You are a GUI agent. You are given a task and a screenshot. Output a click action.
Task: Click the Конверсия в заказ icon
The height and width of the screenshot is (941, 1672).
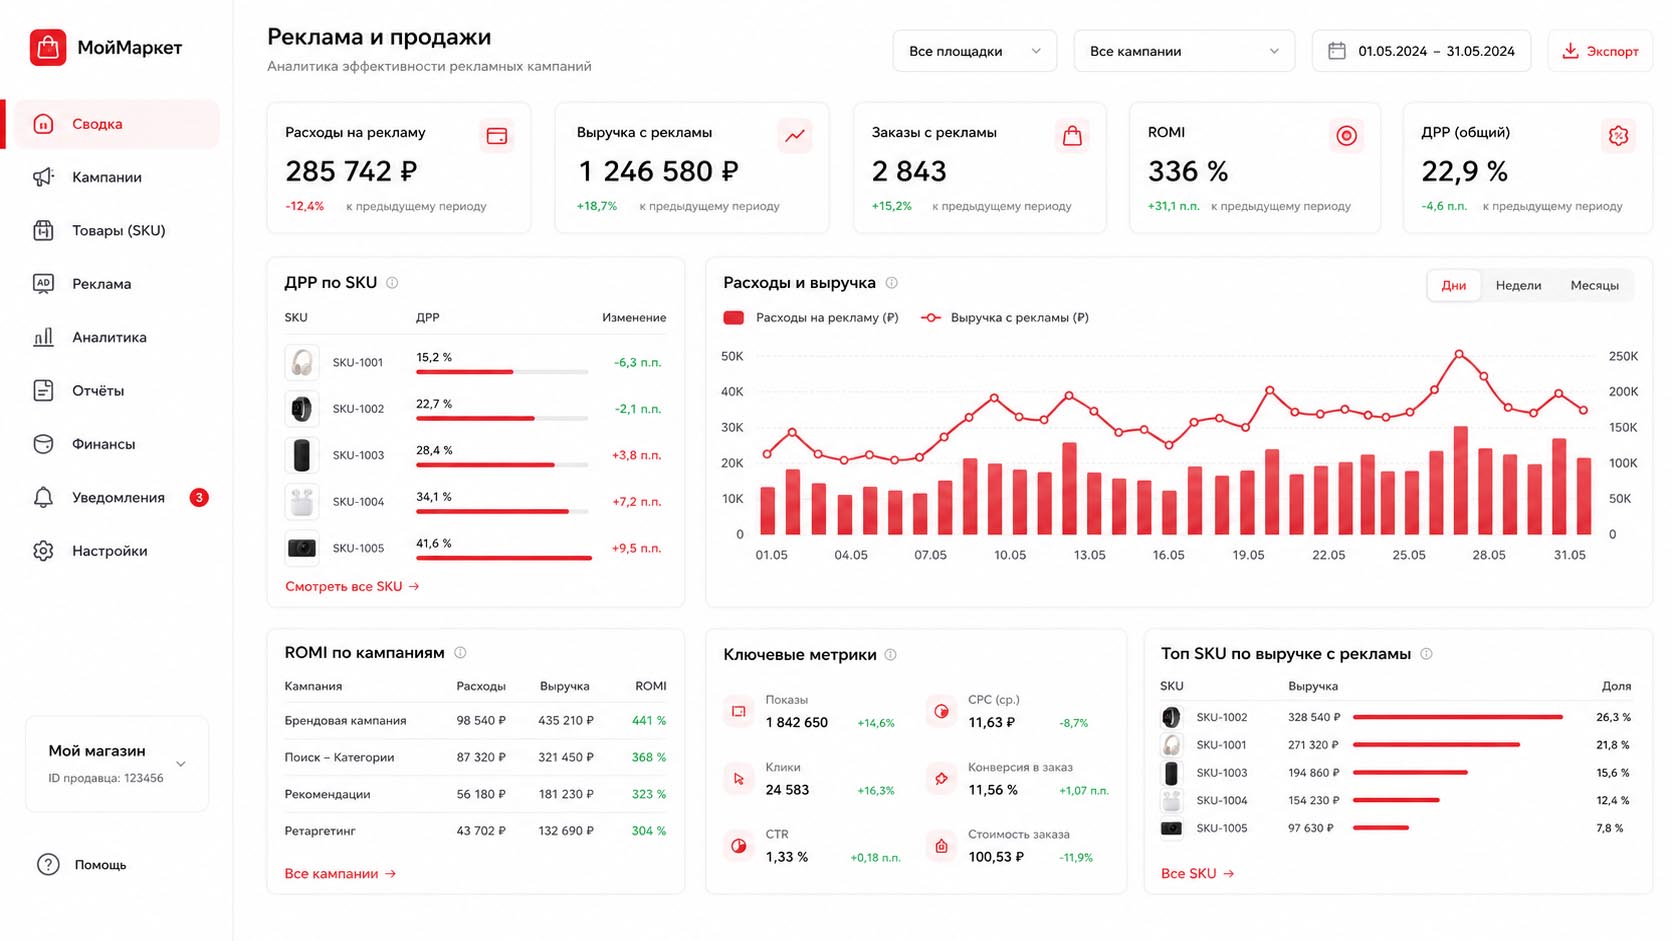(941, 779)
